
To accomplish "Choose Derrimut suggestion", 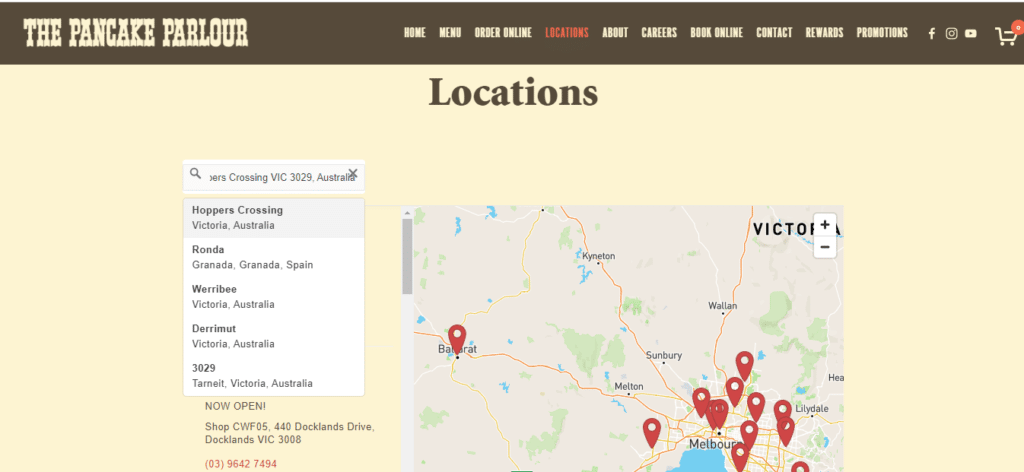I will pos(274,336).
